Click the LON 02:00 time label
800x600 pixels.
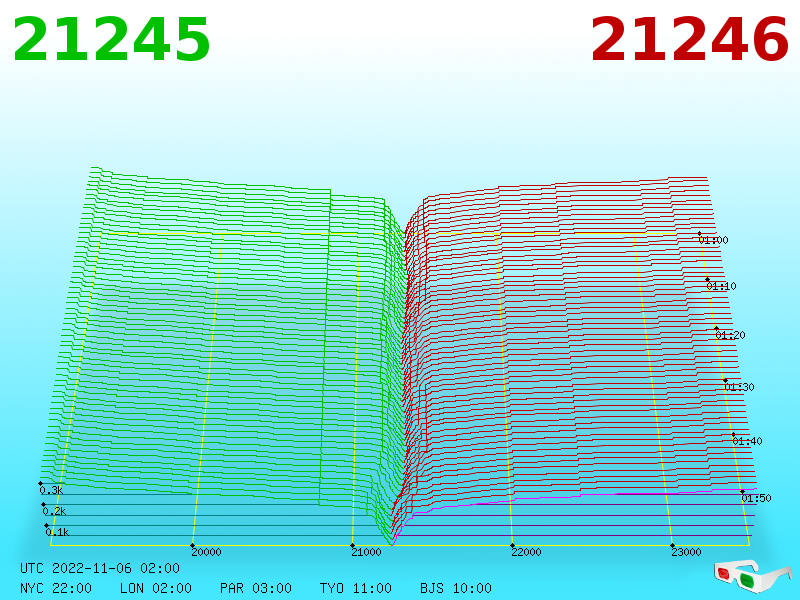pos(156,588)
